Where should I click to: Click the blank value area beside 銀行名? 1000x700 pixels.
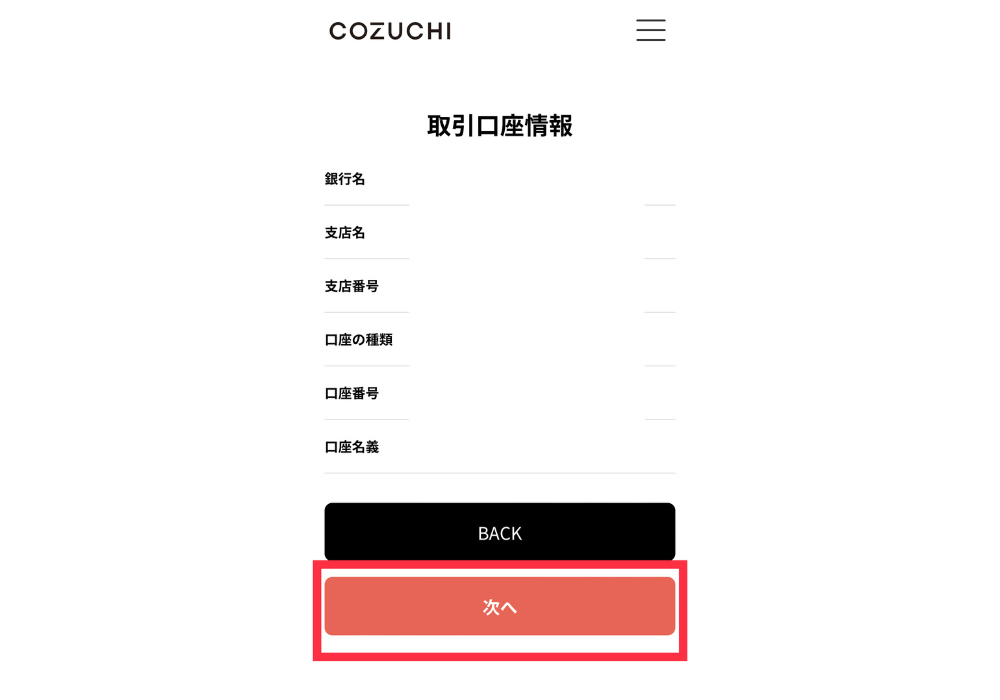(527, 179)
